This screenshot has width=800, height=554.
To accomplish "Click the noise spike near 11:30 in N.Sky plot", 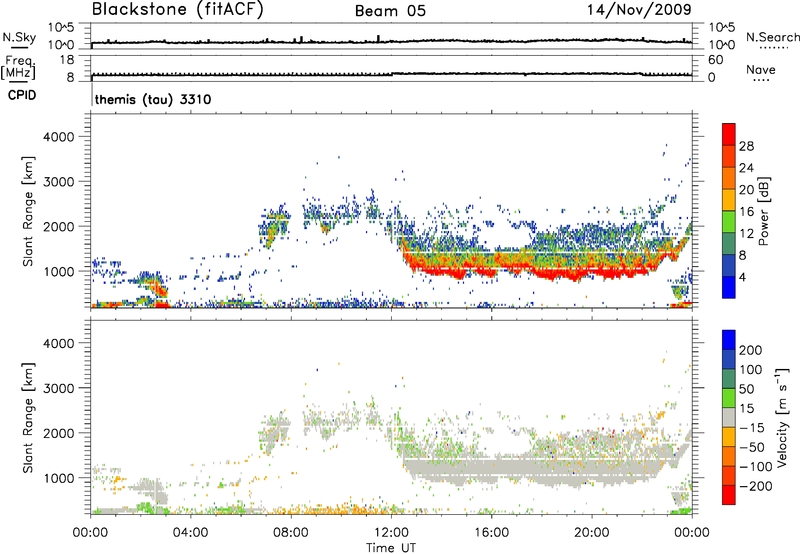I will coord(378,38).
